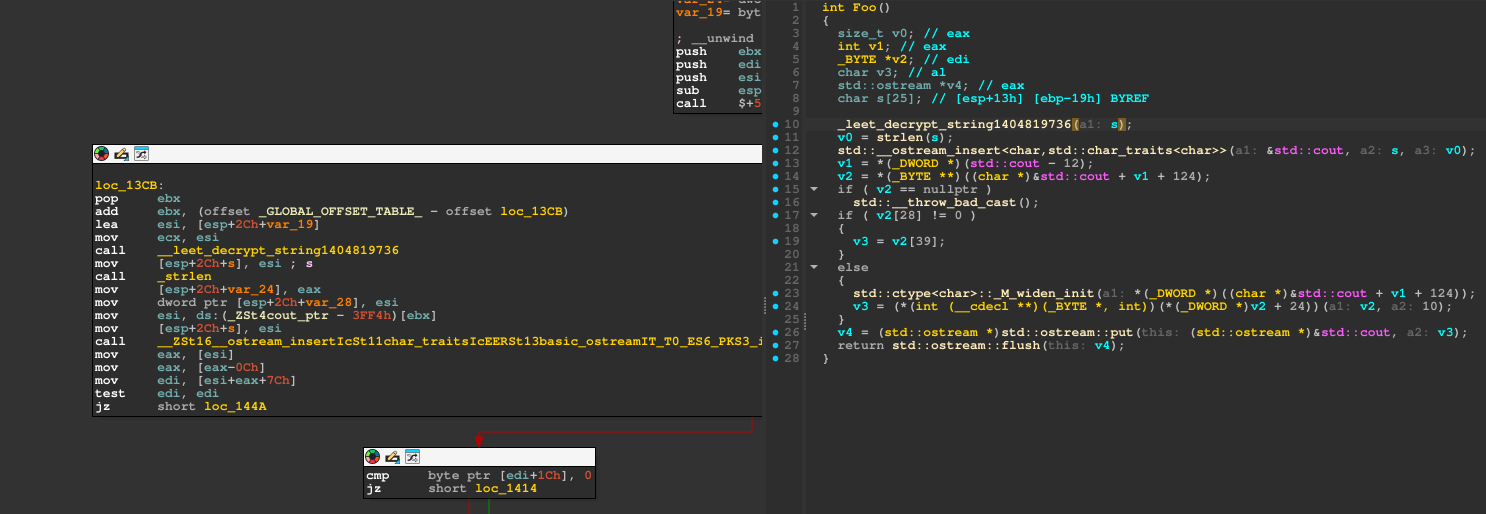Click line number 9 in pseudocode gutter

pyautogui.click(x=798, y=111)
